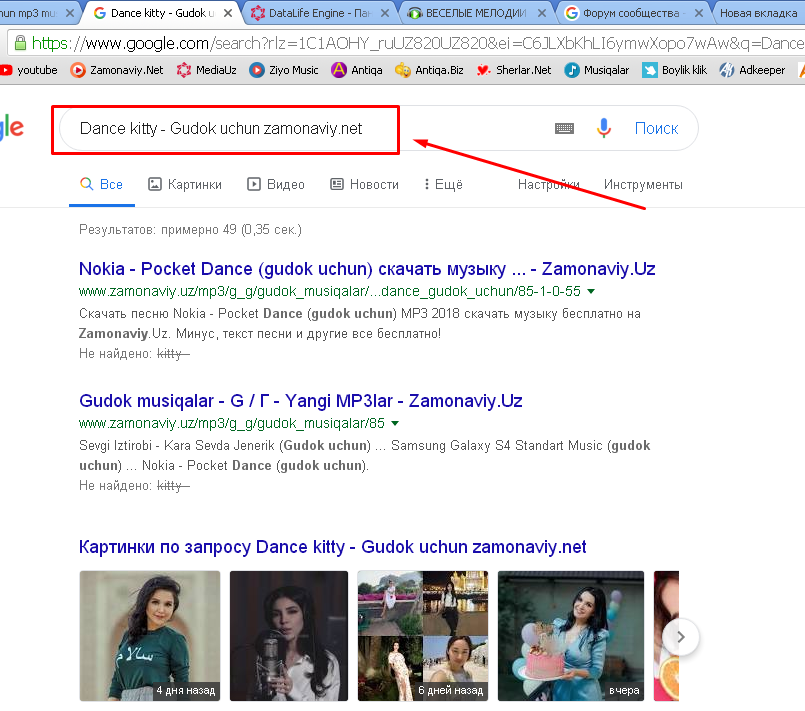Viewport: 805px width, 711px height.
Task: Switch to the Новая вкладка tab
Action: point(759,13)
